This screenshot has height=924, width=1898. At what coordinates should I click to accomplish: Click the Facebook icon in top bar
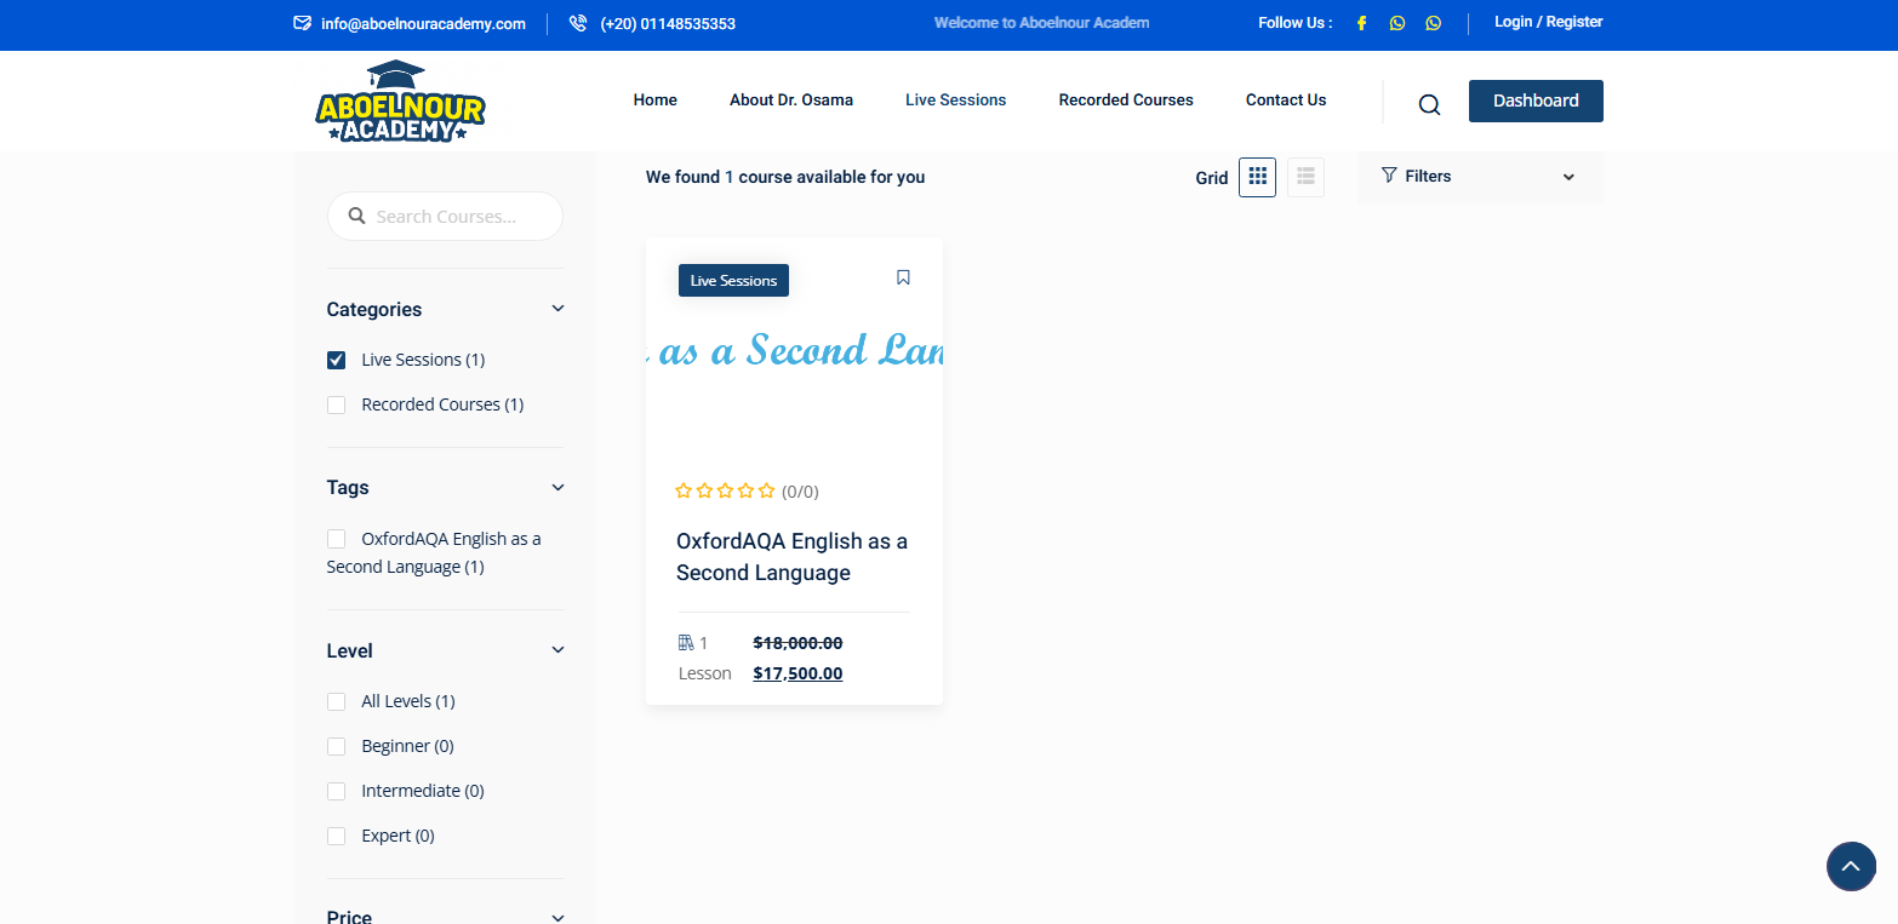tap(1361, 23)
